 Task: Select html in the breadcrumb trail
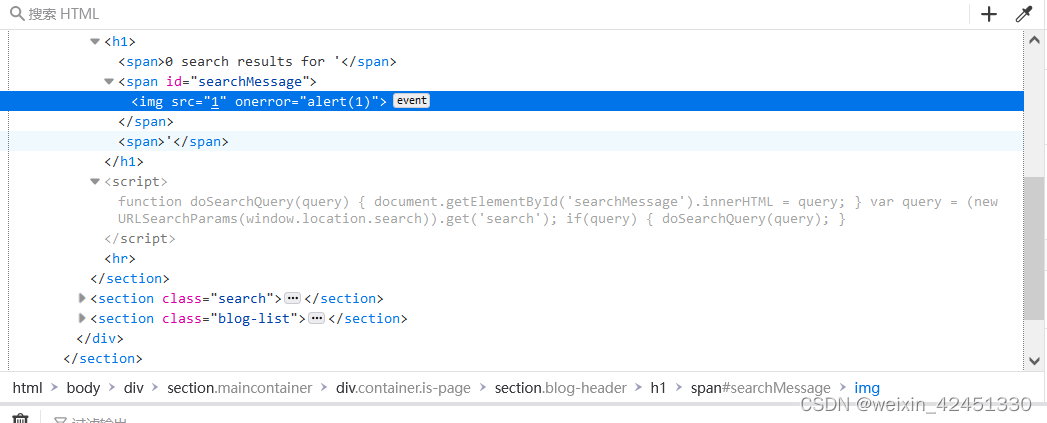pos(27,388)
